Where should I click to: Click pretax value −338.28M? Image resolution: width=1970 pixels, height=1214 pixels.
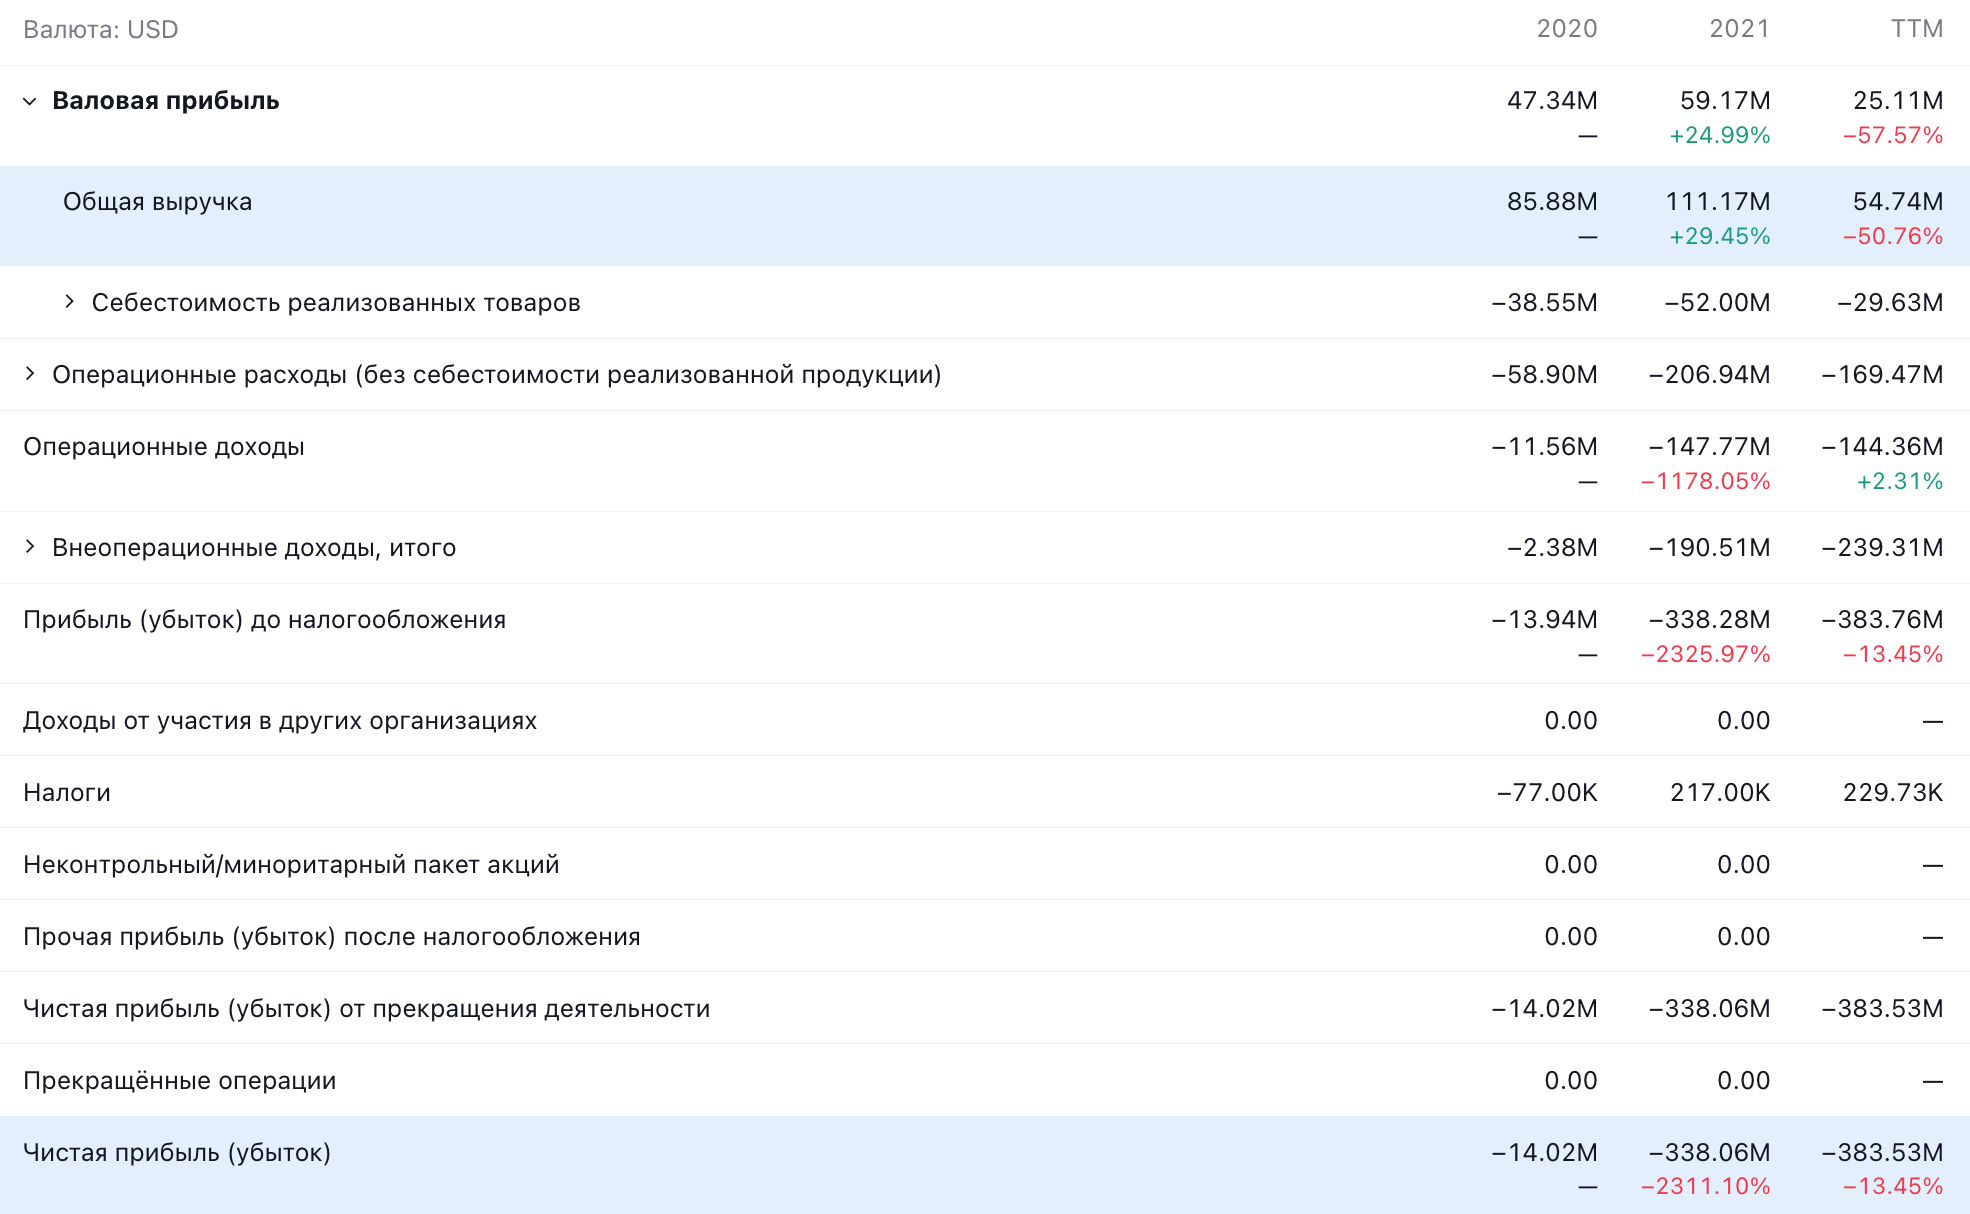1710,620
